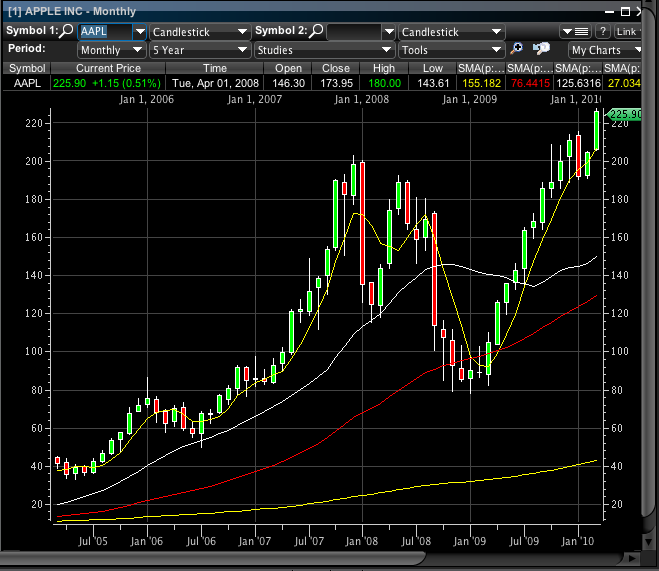Screen dimensions: 659x571
Task: Open the help question mark button
Action: pos(603,32)
